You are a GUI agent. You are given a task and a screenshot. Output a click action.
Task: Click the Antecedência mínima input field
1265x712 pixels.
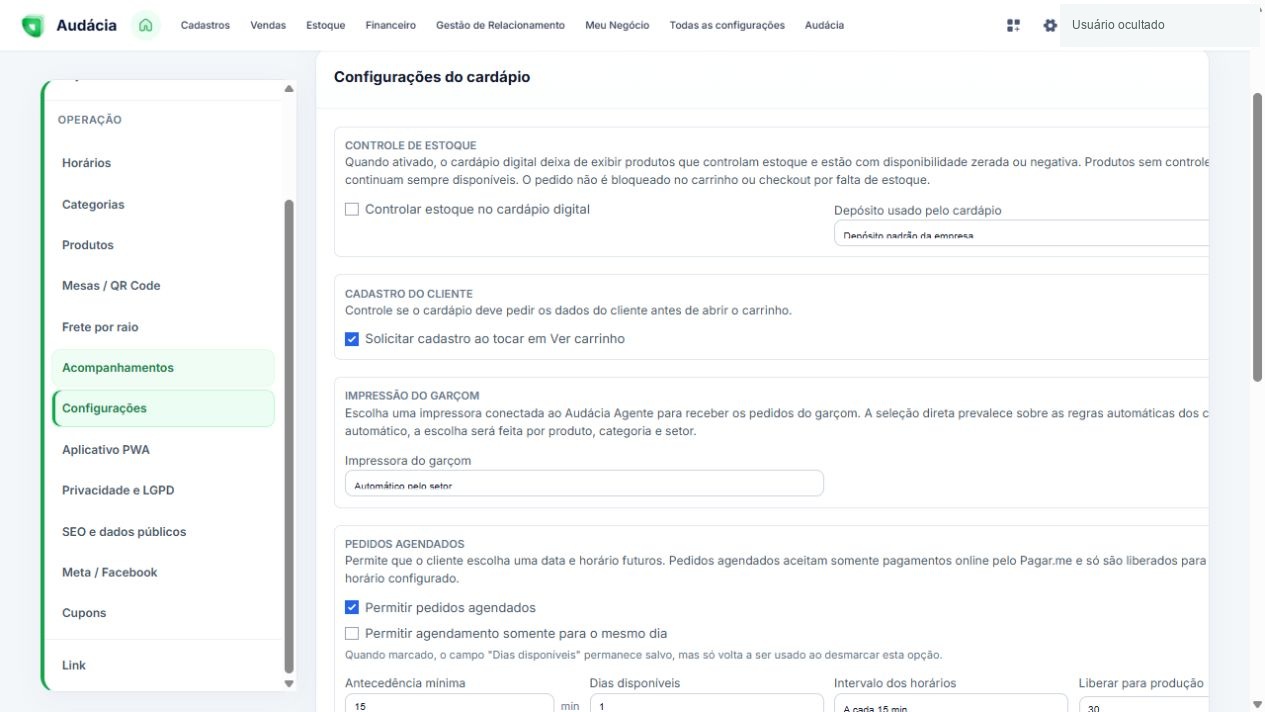coord(449,703)
